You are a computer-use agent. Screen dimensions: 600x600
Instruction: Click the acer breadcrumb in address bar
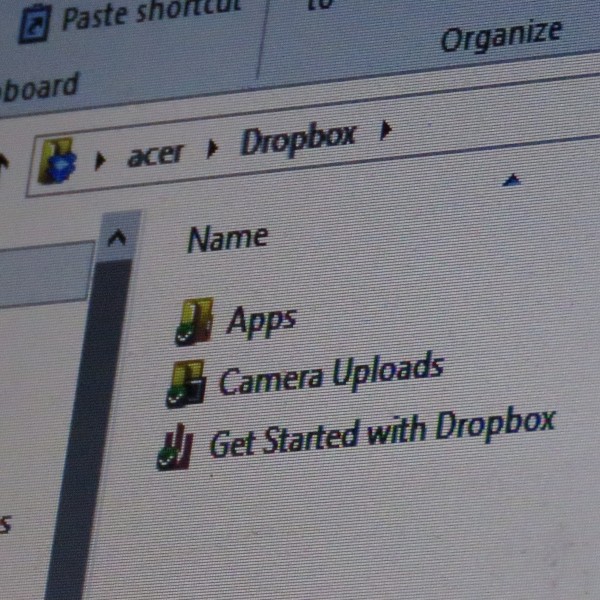click(x=156, y=155)
